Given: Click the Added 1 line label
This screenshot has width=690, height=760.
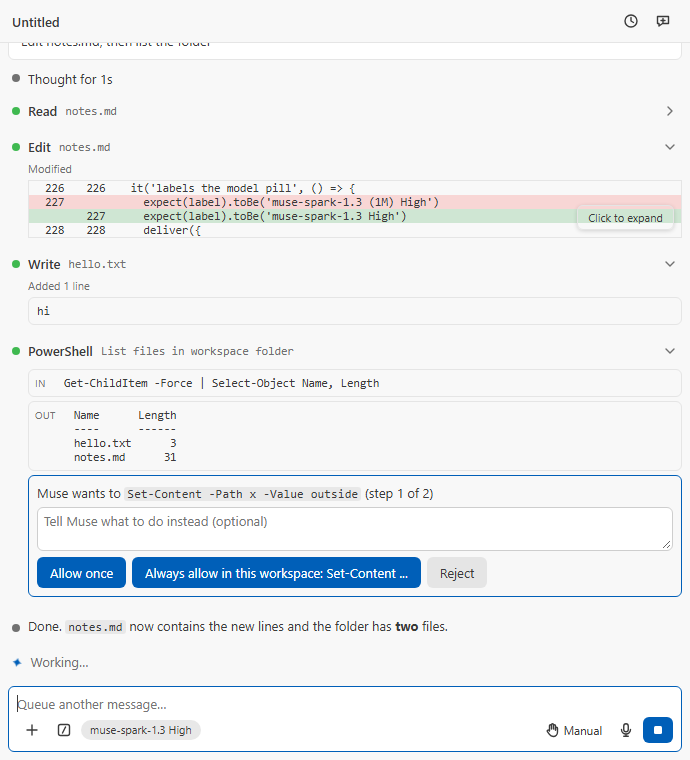Looking at the screenshot, I should click(59, 286).
